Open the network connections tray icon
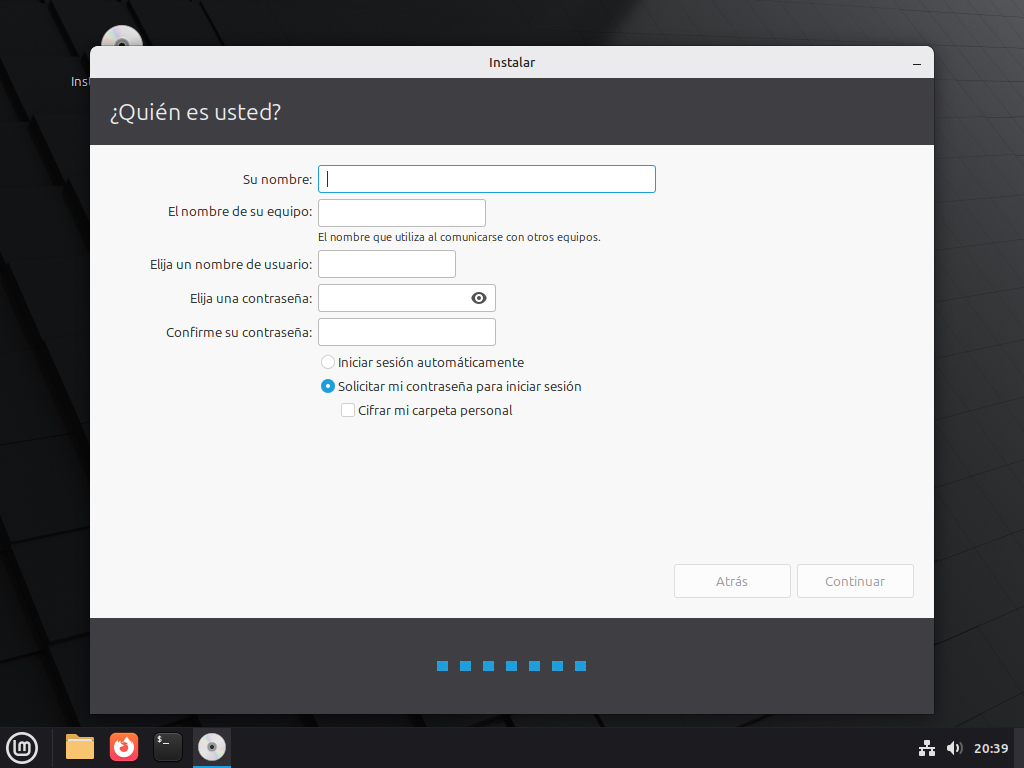This screenshot has height=768, width=1024. pos(926,748)
